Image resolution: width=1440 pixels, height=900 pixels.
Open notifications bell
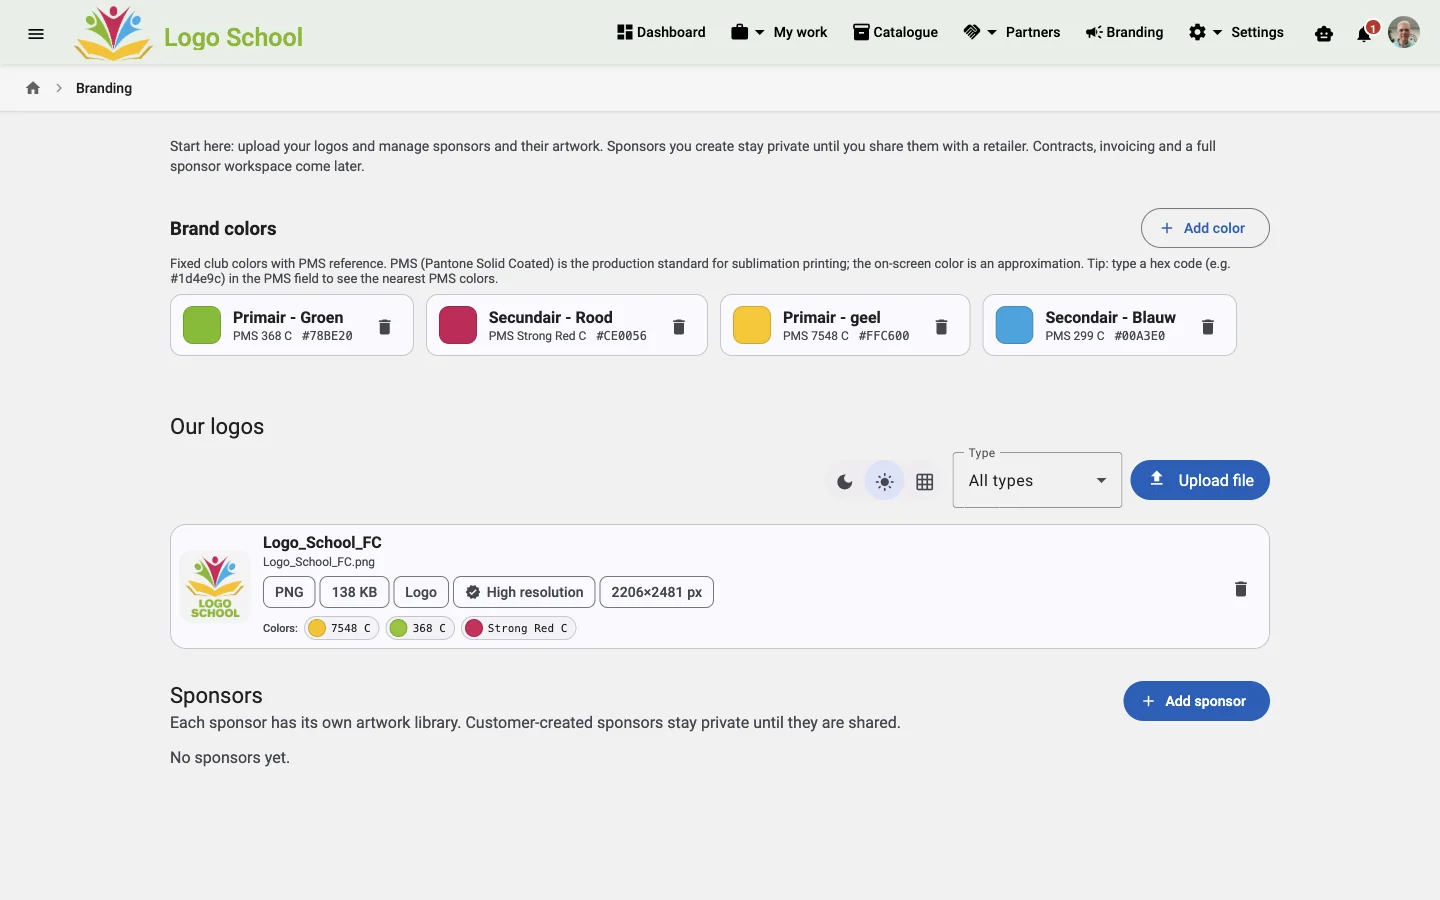1364,34
